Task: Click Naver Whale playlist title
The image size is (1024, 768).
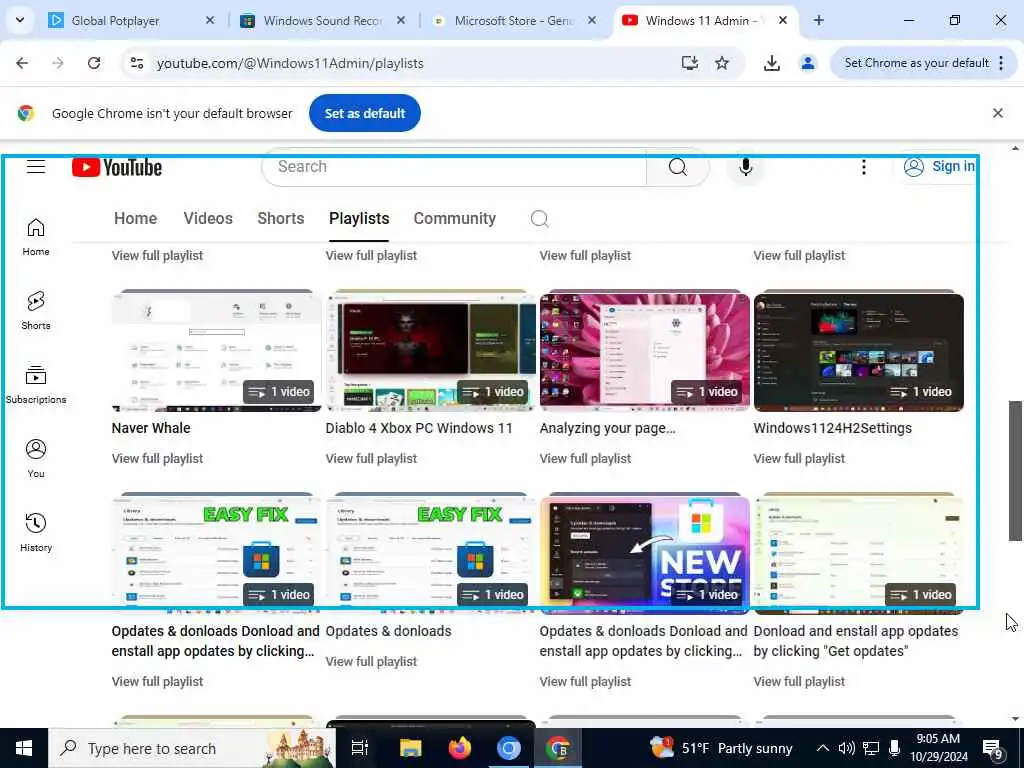Action: point(151,428)
